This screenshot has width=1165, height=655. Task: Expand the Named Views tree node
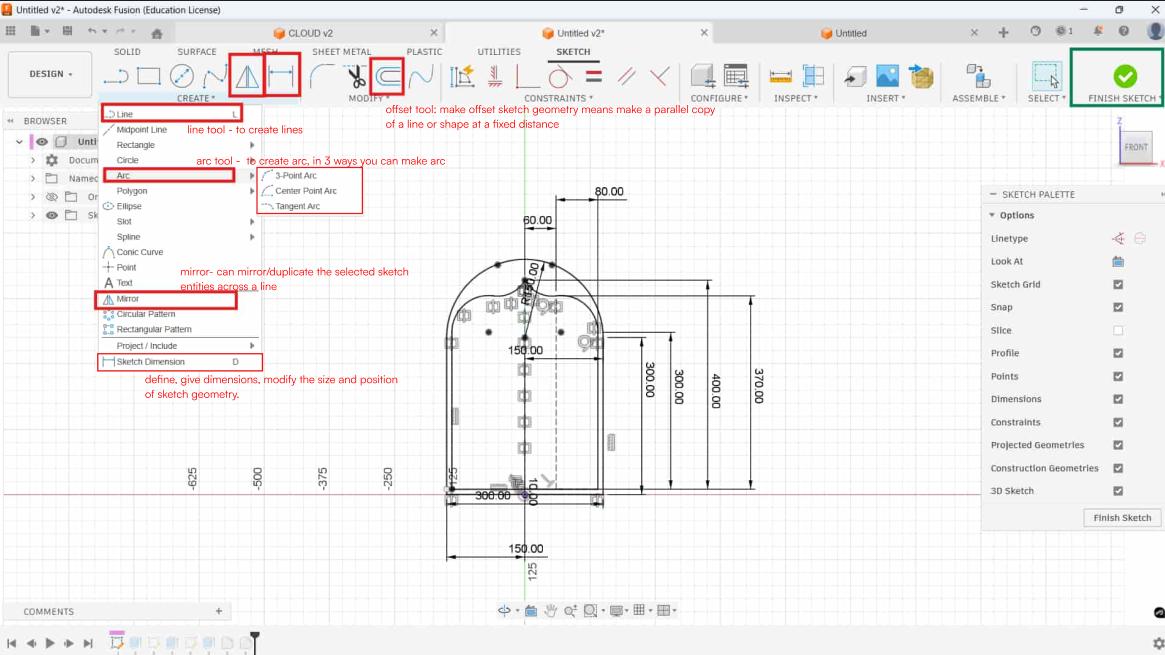point(33,178)
